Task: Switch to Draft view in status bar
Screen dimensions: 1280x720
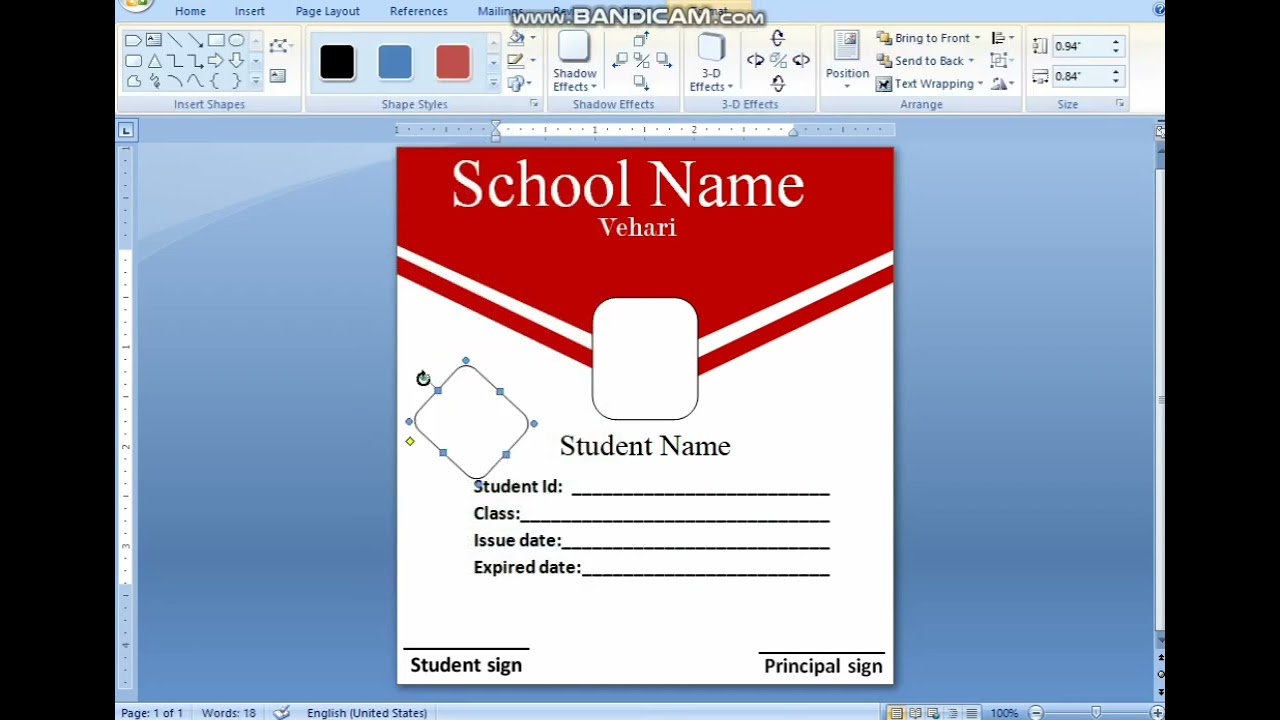Action: click(x=971, y=713)
